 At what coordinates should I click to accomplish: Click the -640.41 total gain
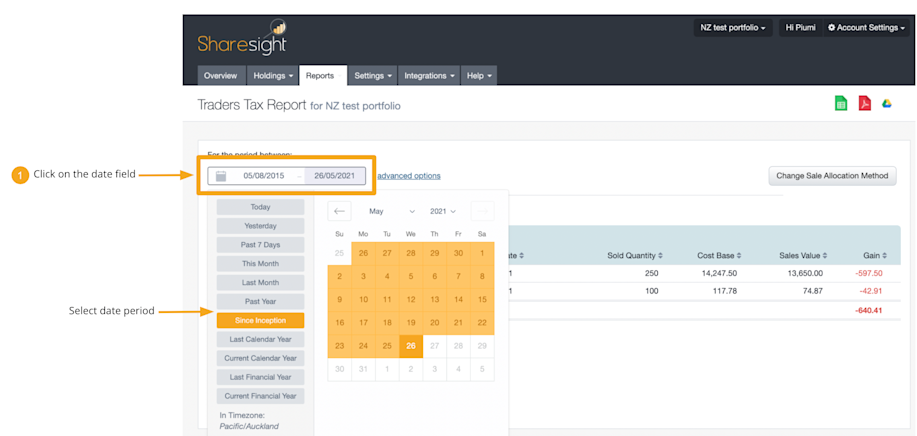coord(868,310)
